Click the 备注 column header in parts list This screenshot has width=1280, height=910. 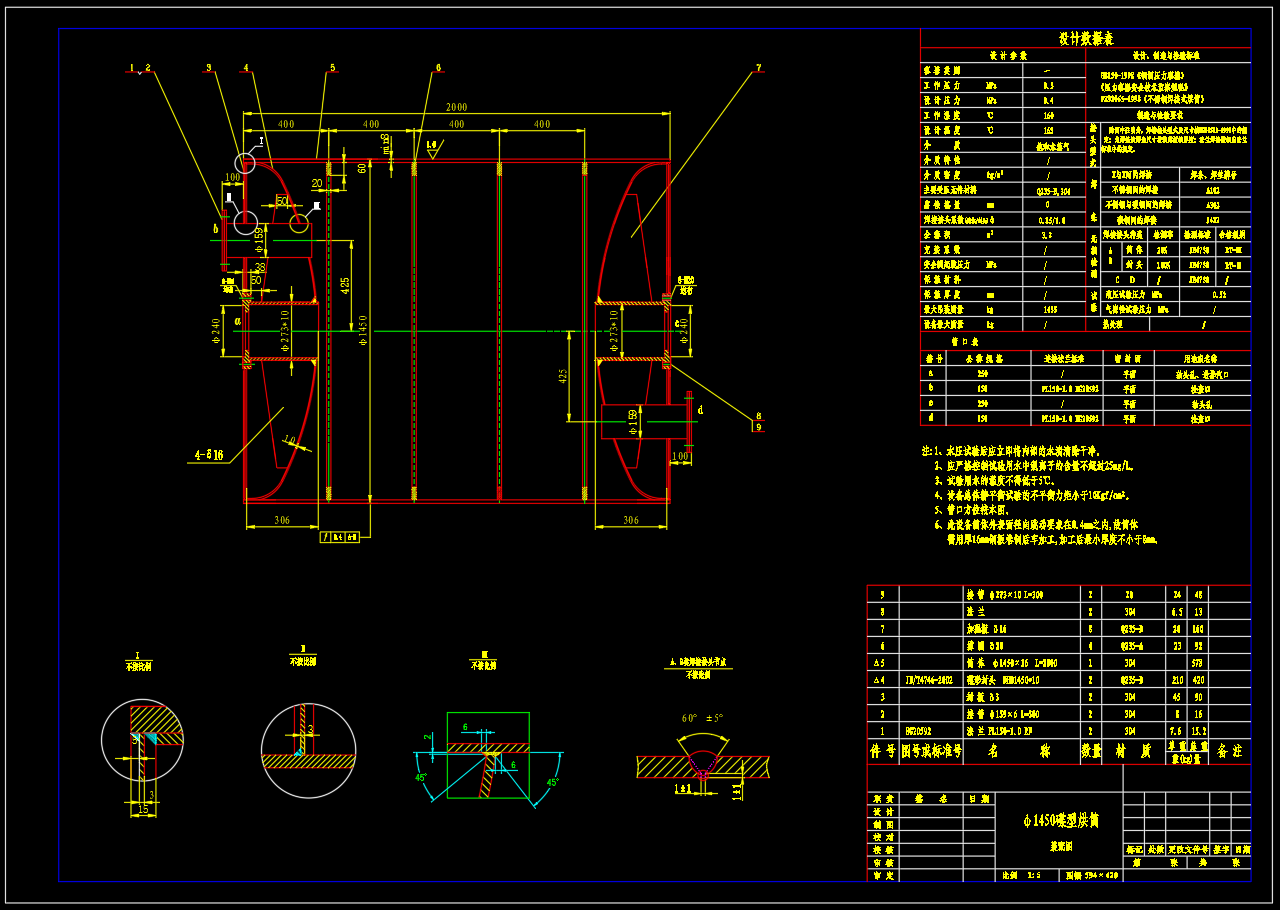pos(1230,750)
